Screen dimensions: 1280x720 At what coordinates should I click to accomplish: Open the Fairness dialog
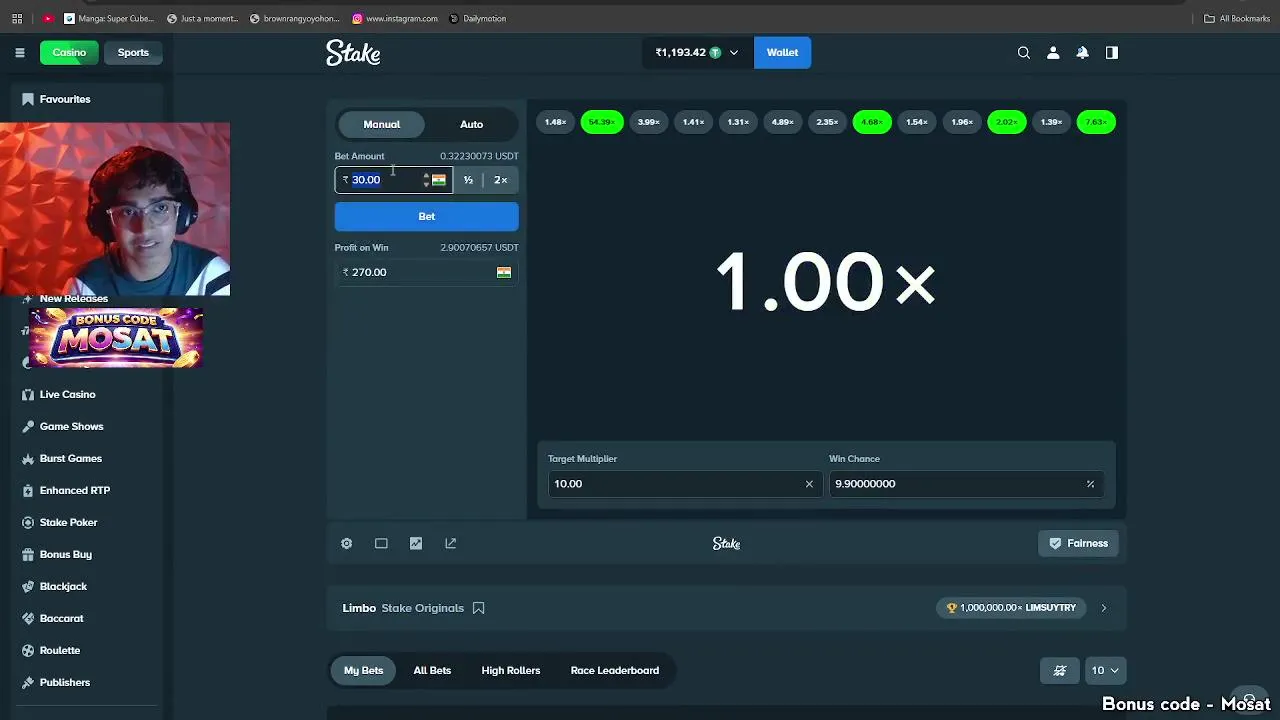point(1078,543)
